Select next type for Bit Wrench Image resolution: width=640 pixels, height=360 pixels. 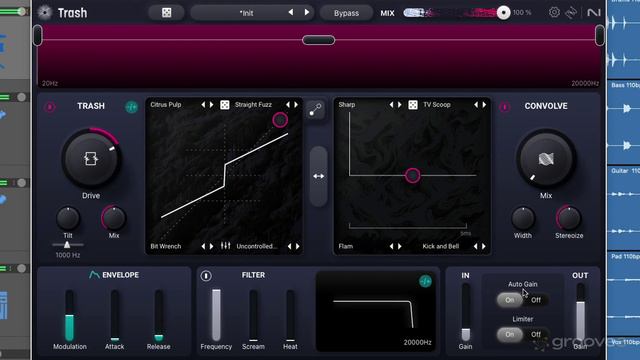click(211, 246)
